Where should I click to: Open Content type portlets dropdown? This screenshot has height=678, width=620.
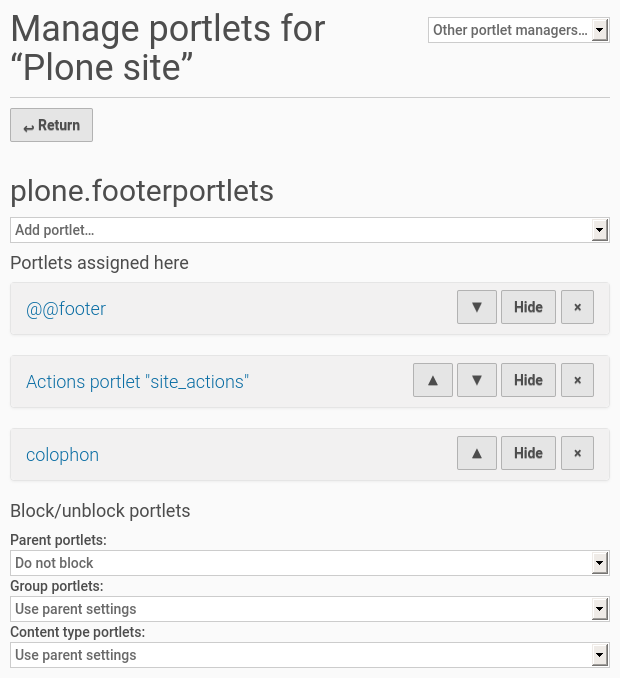pyautogui.click(x=309, y=655)
